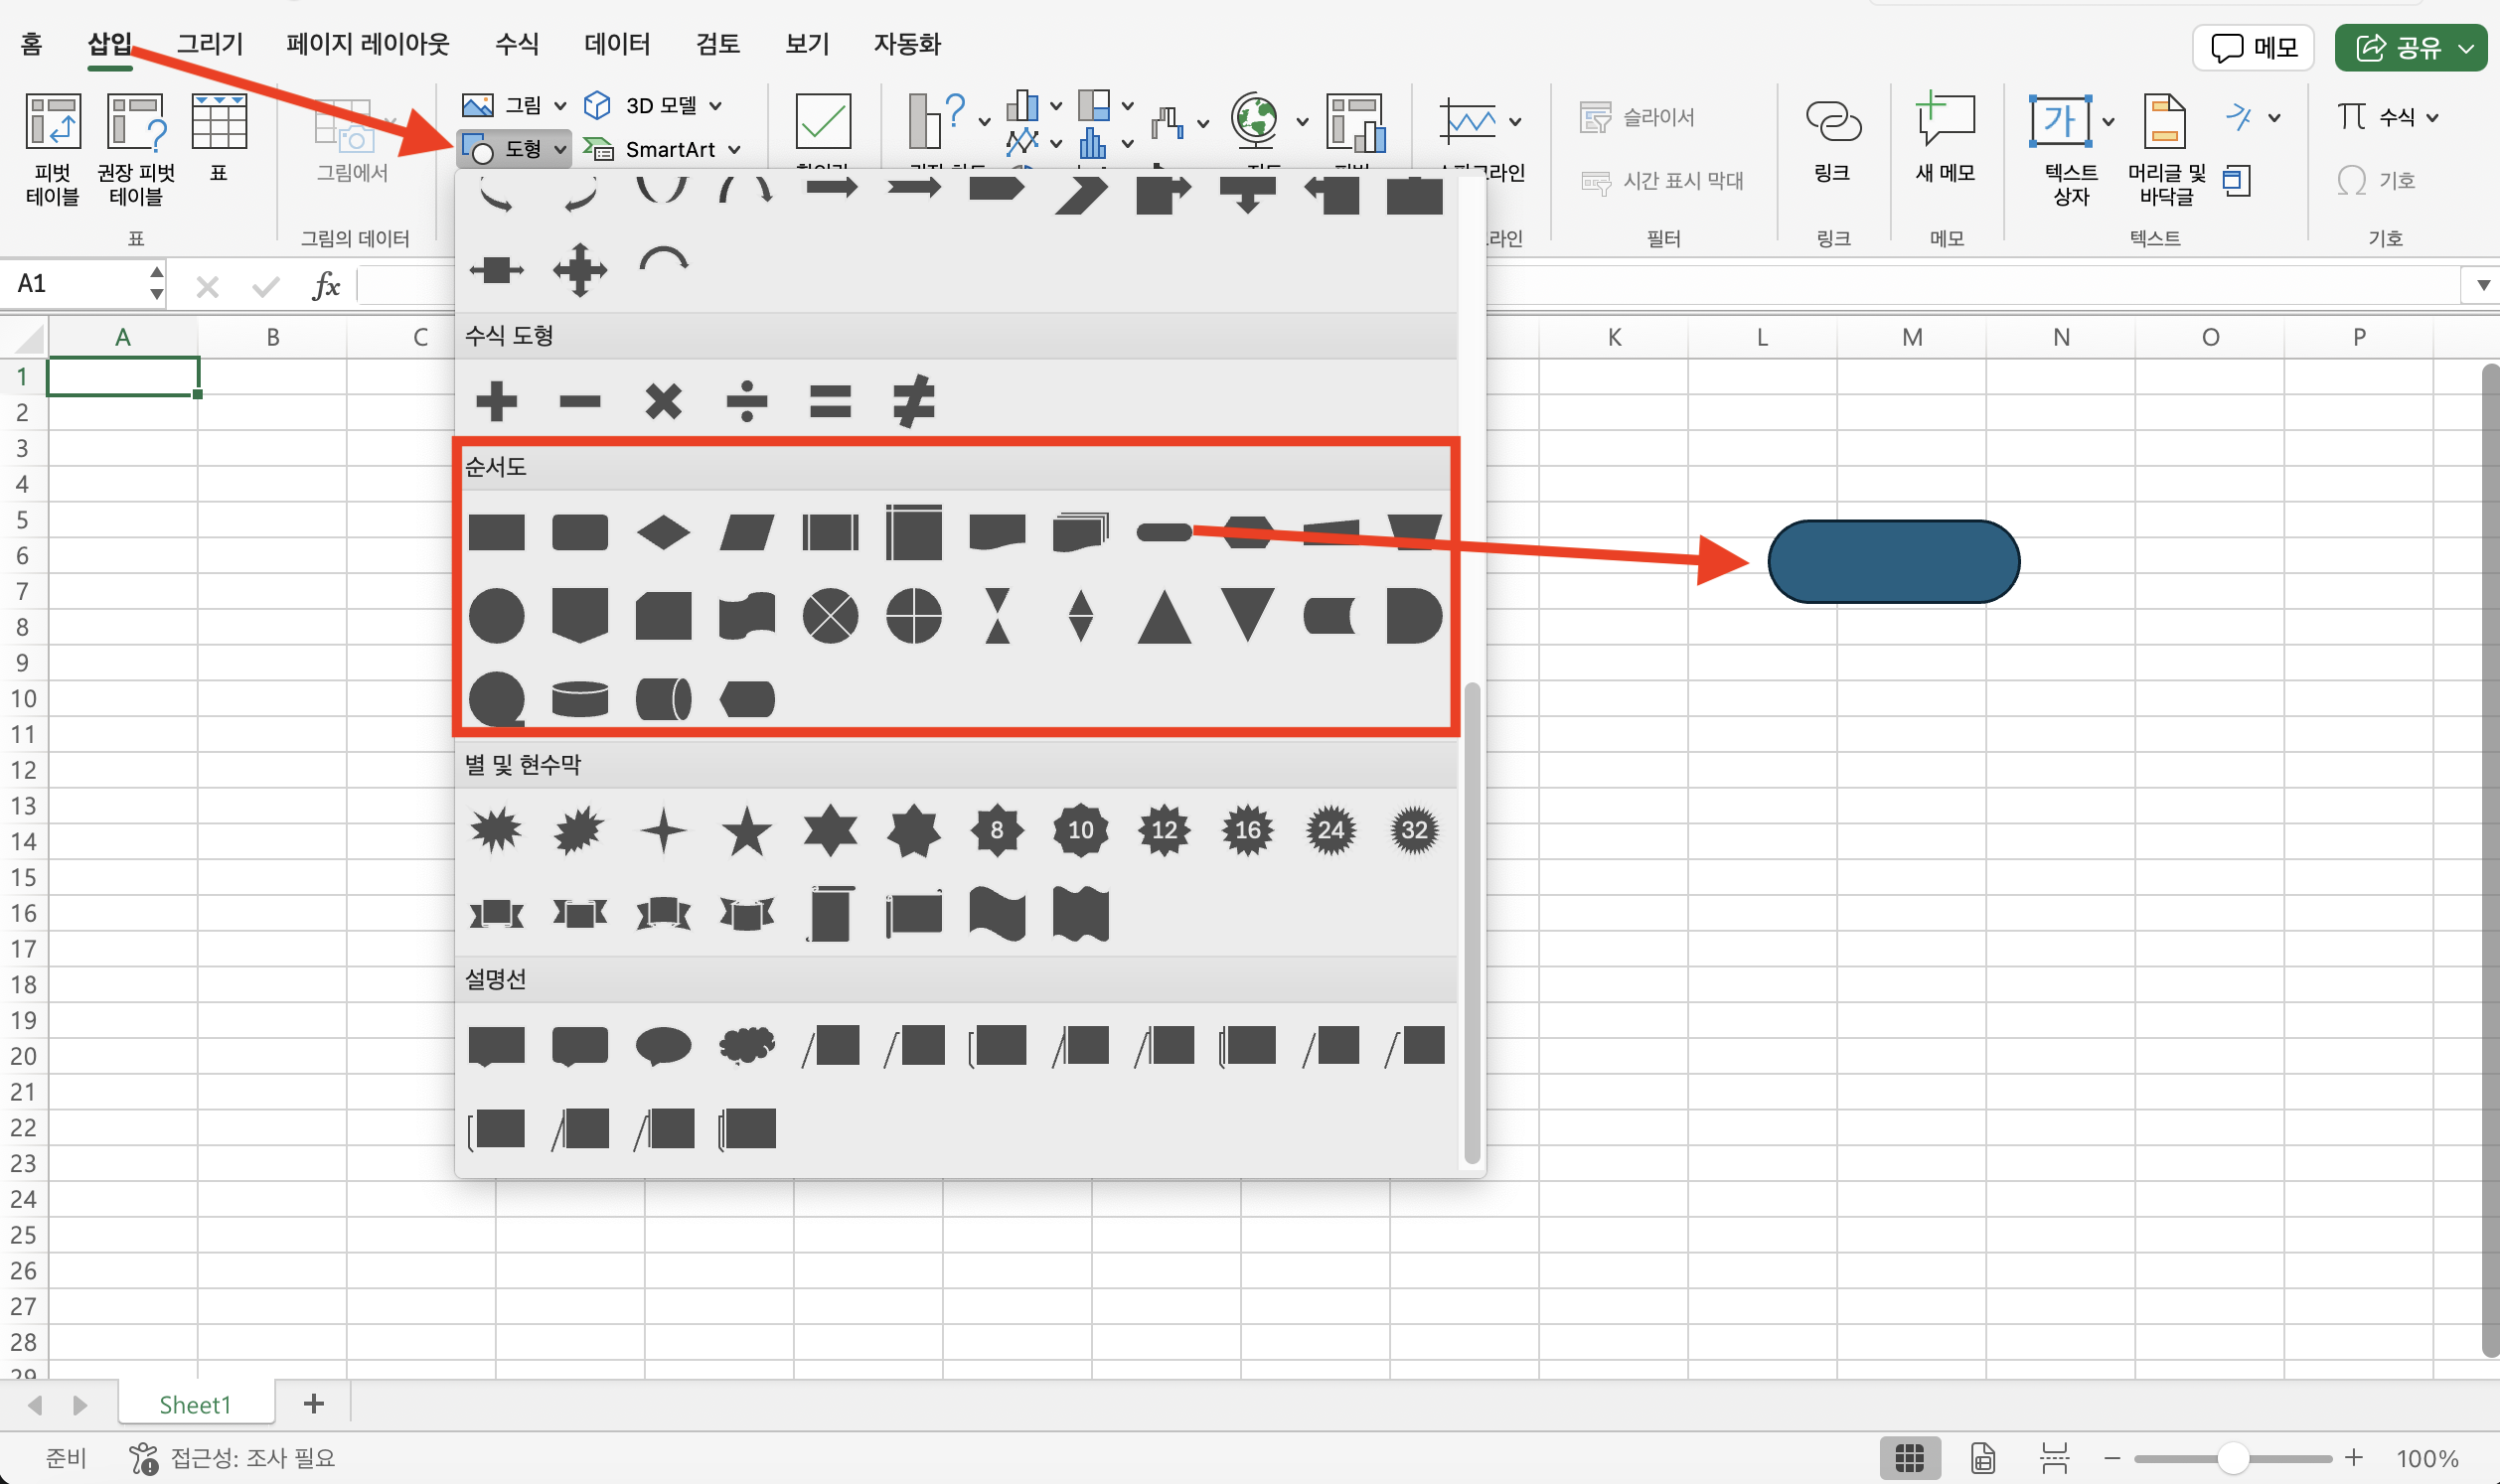Viewport: 2500px width, 1484px height.
Task: Select the 24-point star shape
Action: click(x=1331, y=830)
